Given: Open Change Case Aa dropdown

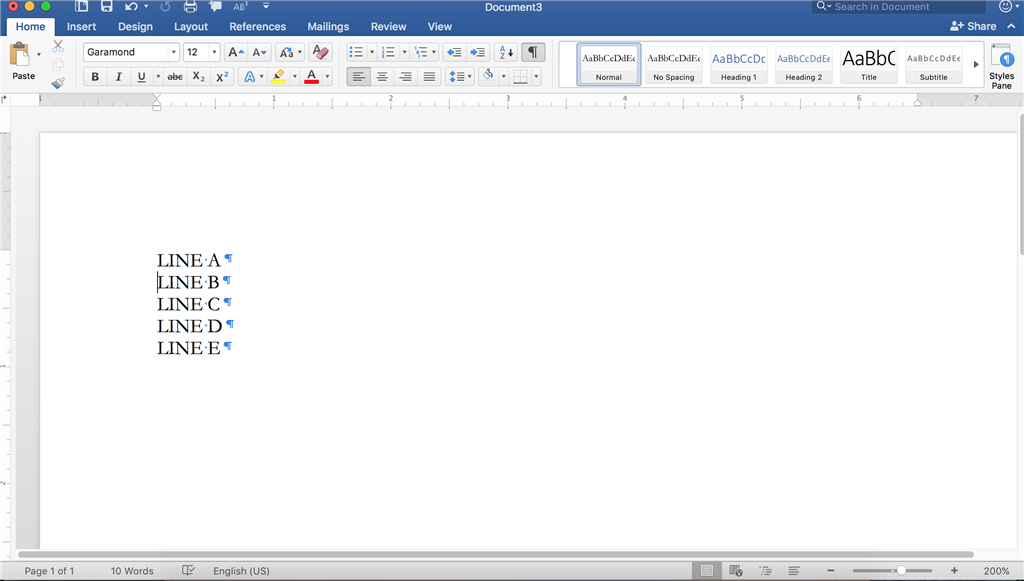Looking at the screenshot, I should (289, 52).
